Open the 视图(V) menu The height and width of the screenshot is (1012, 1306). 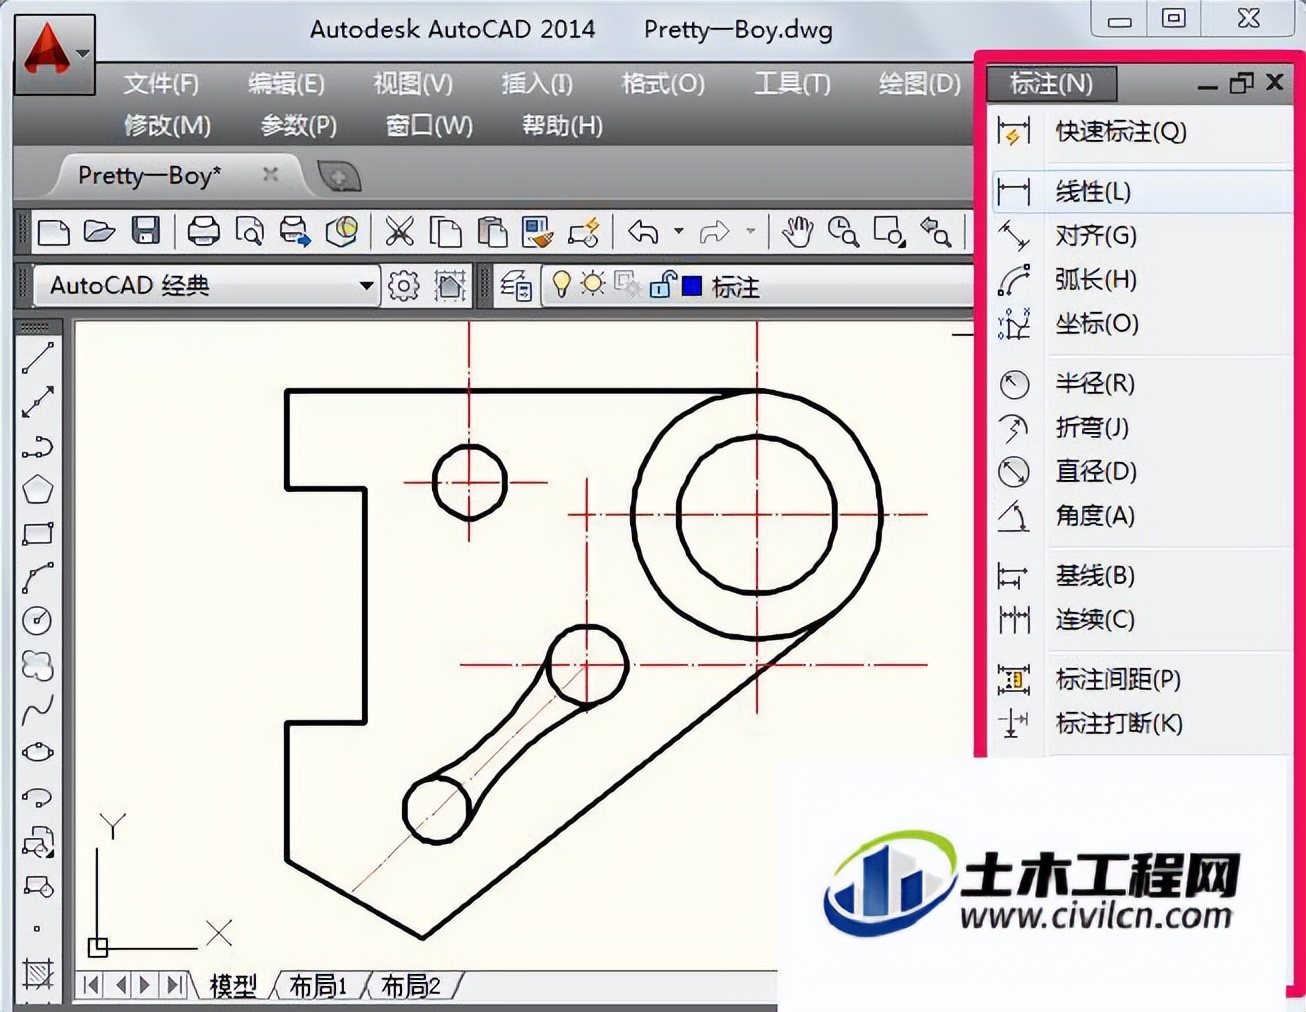(x=412, y=83)
